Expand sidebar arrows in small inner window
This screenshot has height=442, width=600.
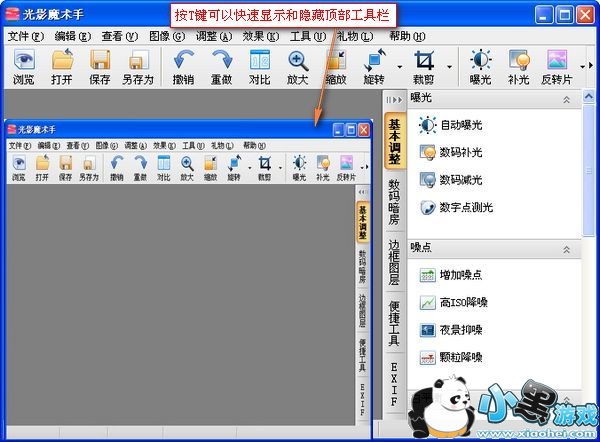click(362, 192)
